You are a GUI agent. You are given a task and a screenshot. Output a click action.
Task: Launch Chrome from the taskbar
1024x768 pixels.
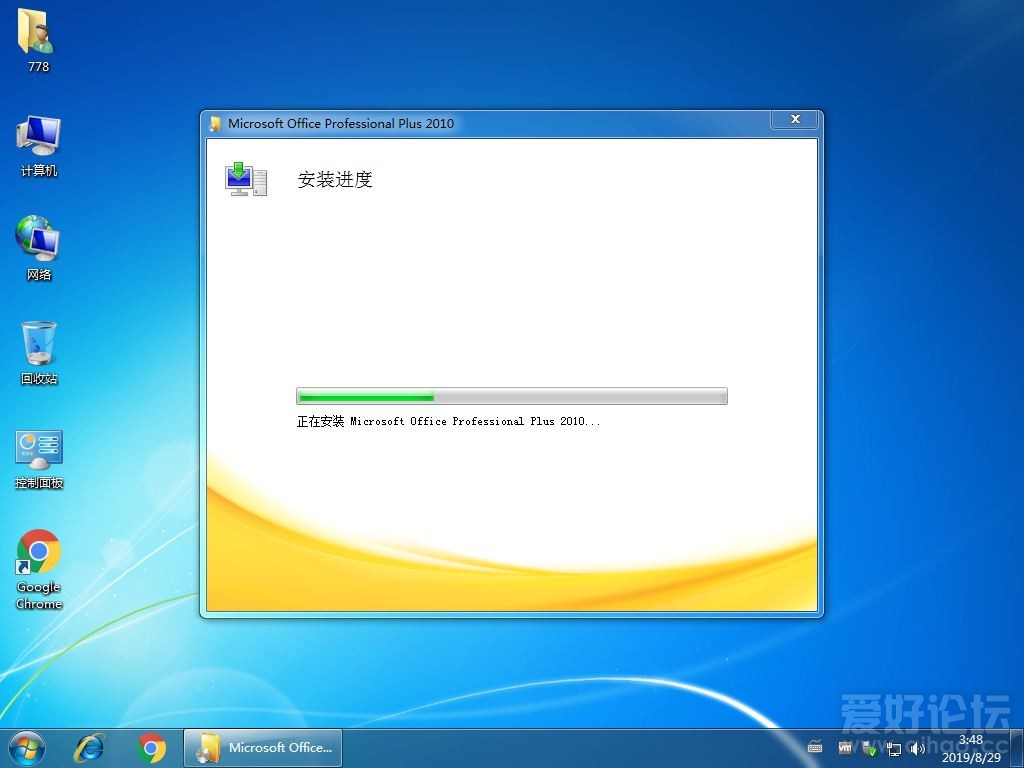[151, 748]
